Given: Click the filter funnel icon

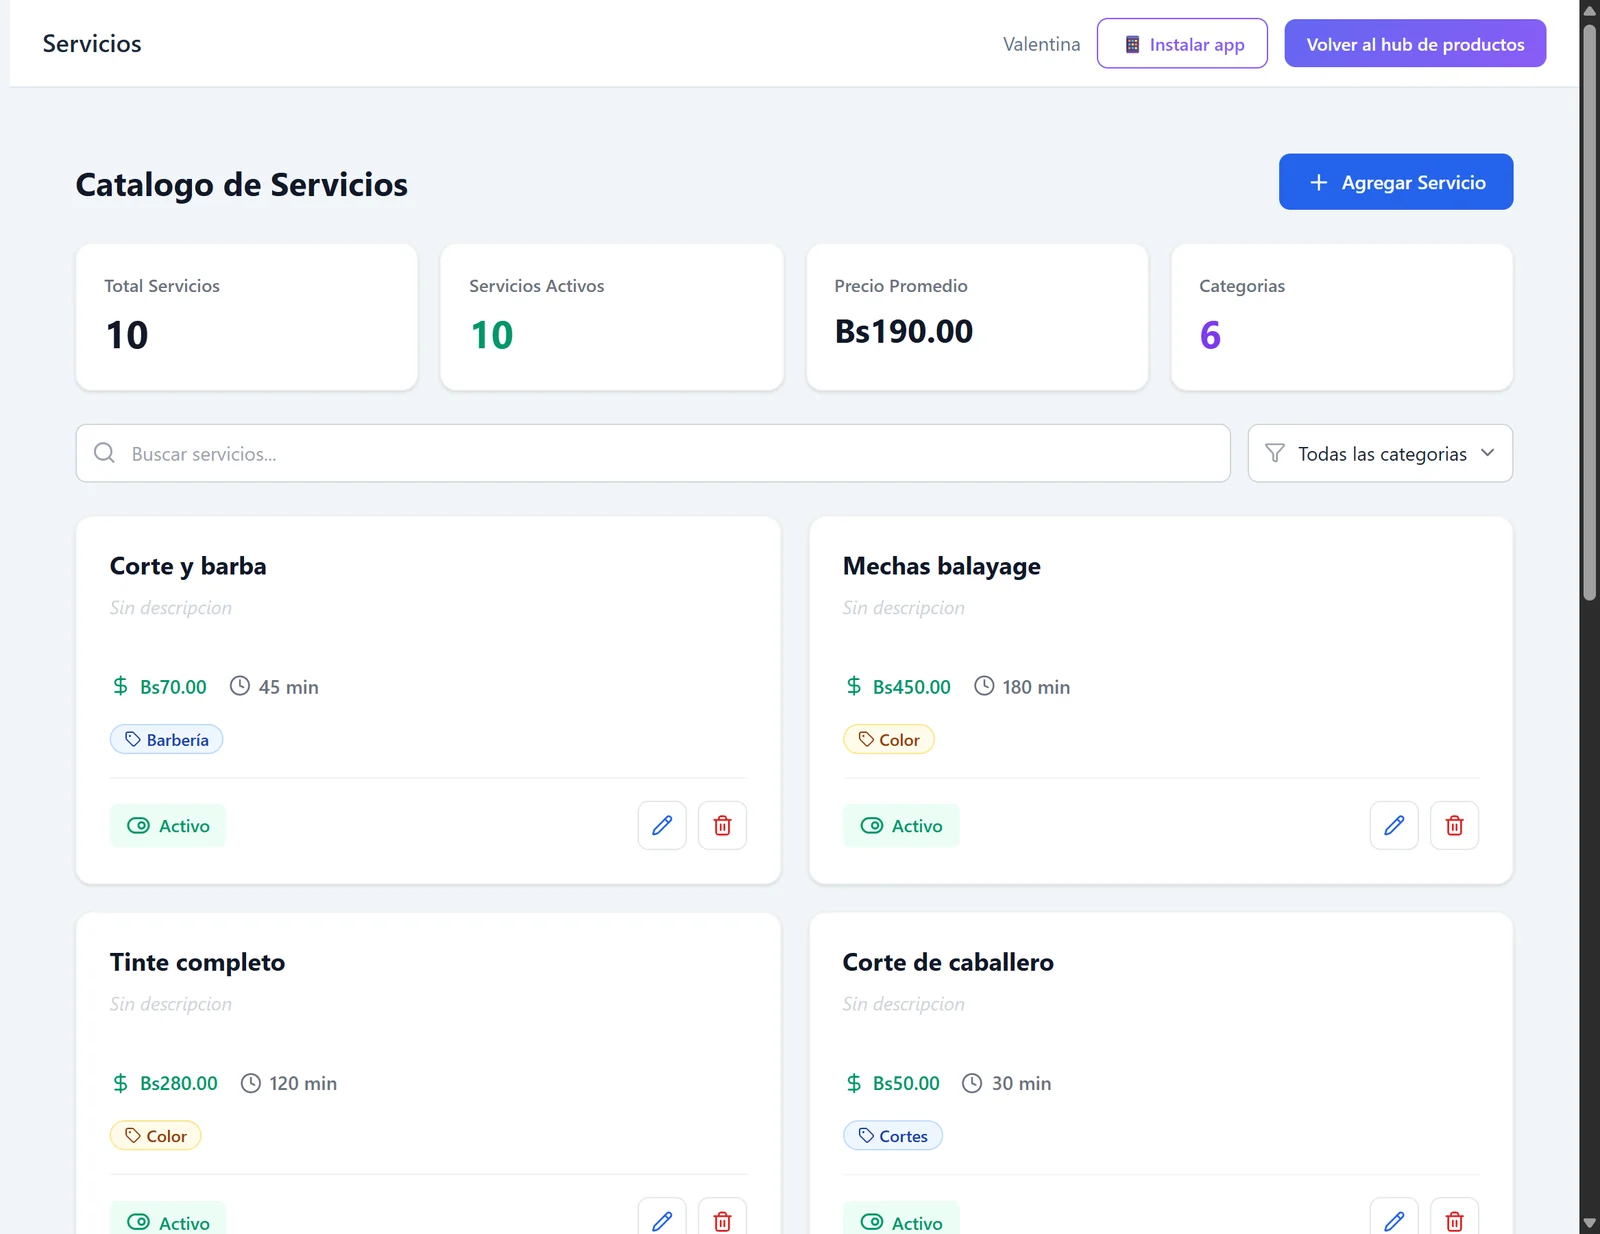Looking at the screenshot, I should [x=1274, y=453].
